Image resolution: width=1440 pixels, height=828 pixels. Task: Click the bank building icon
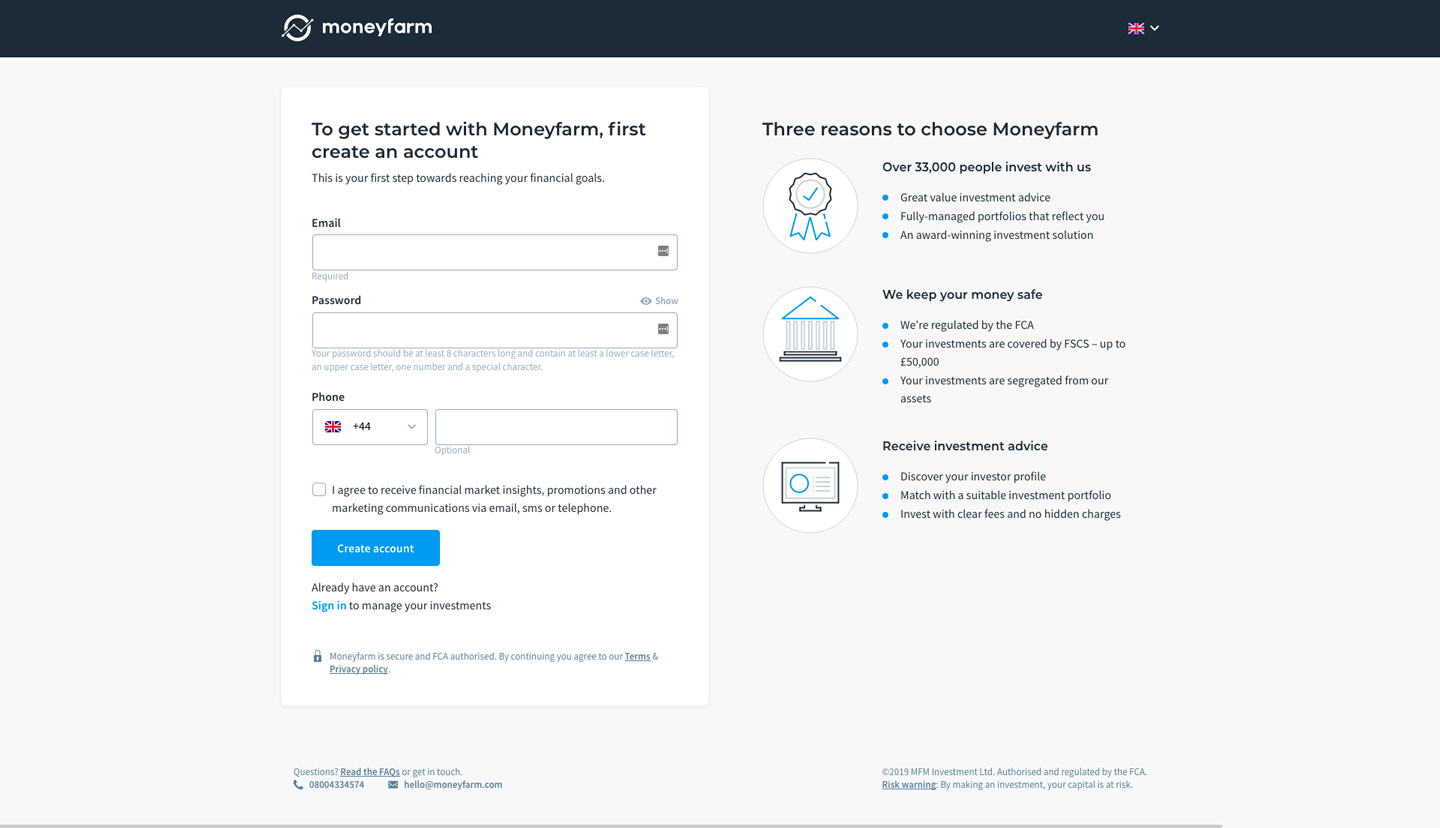[810, 334]
